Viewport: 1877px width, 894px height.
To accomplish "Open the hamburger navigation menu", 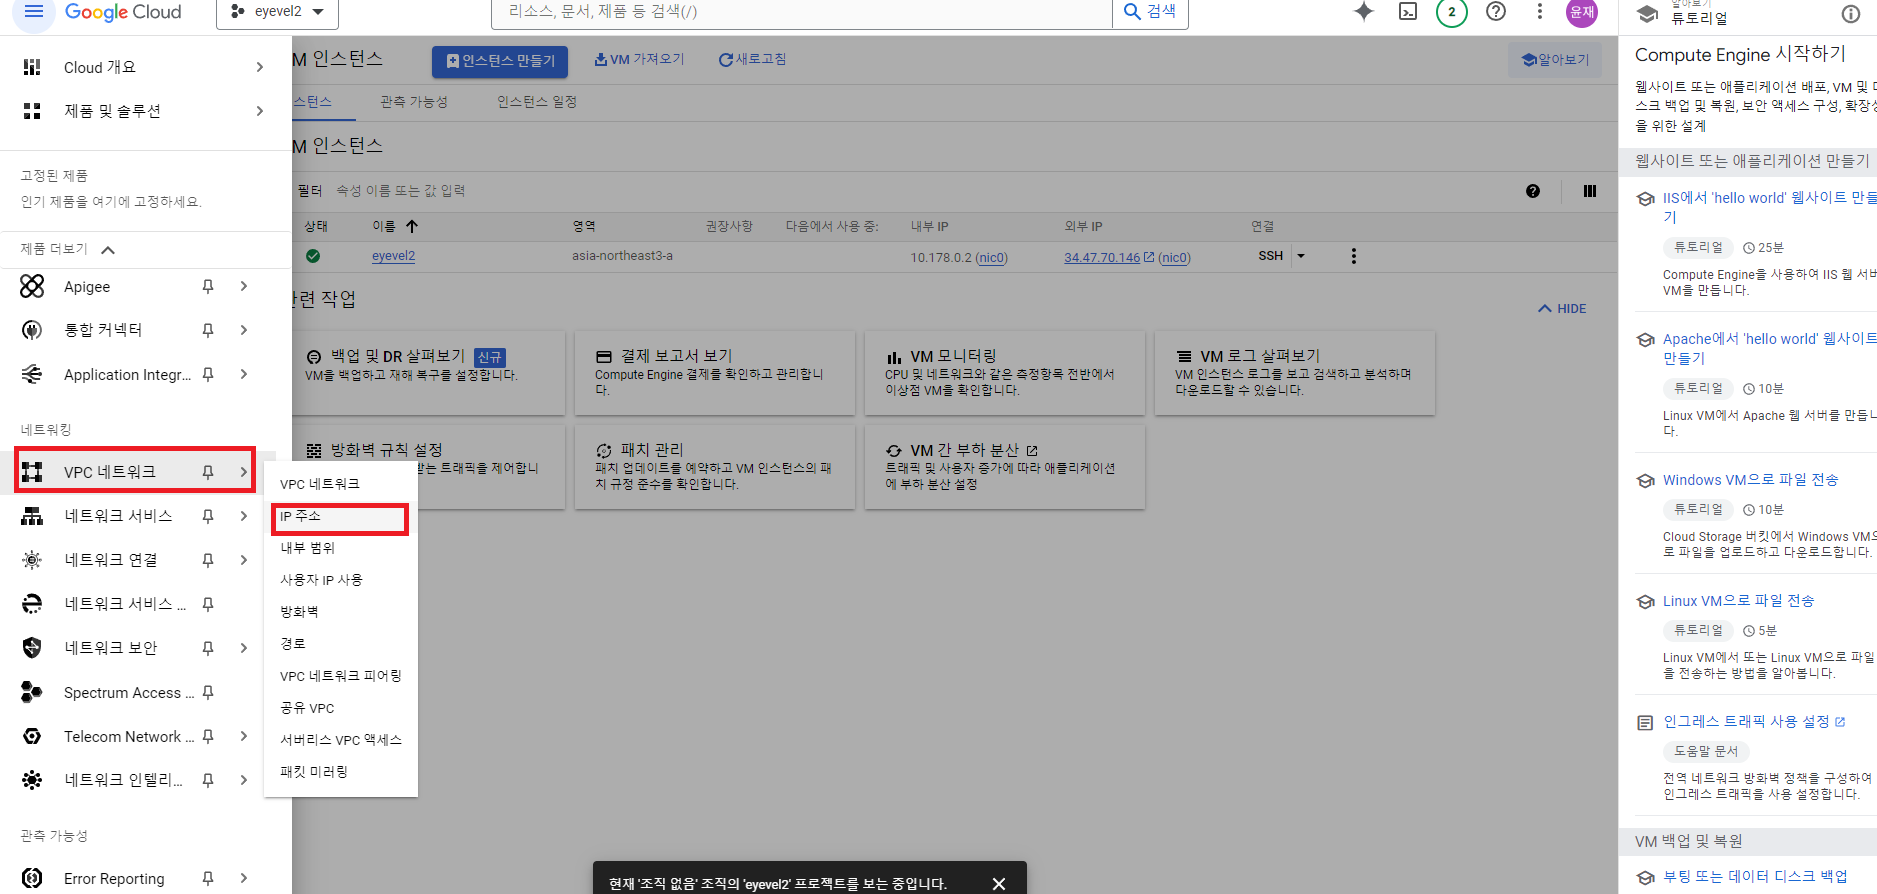I will click(x=34, y=12).
